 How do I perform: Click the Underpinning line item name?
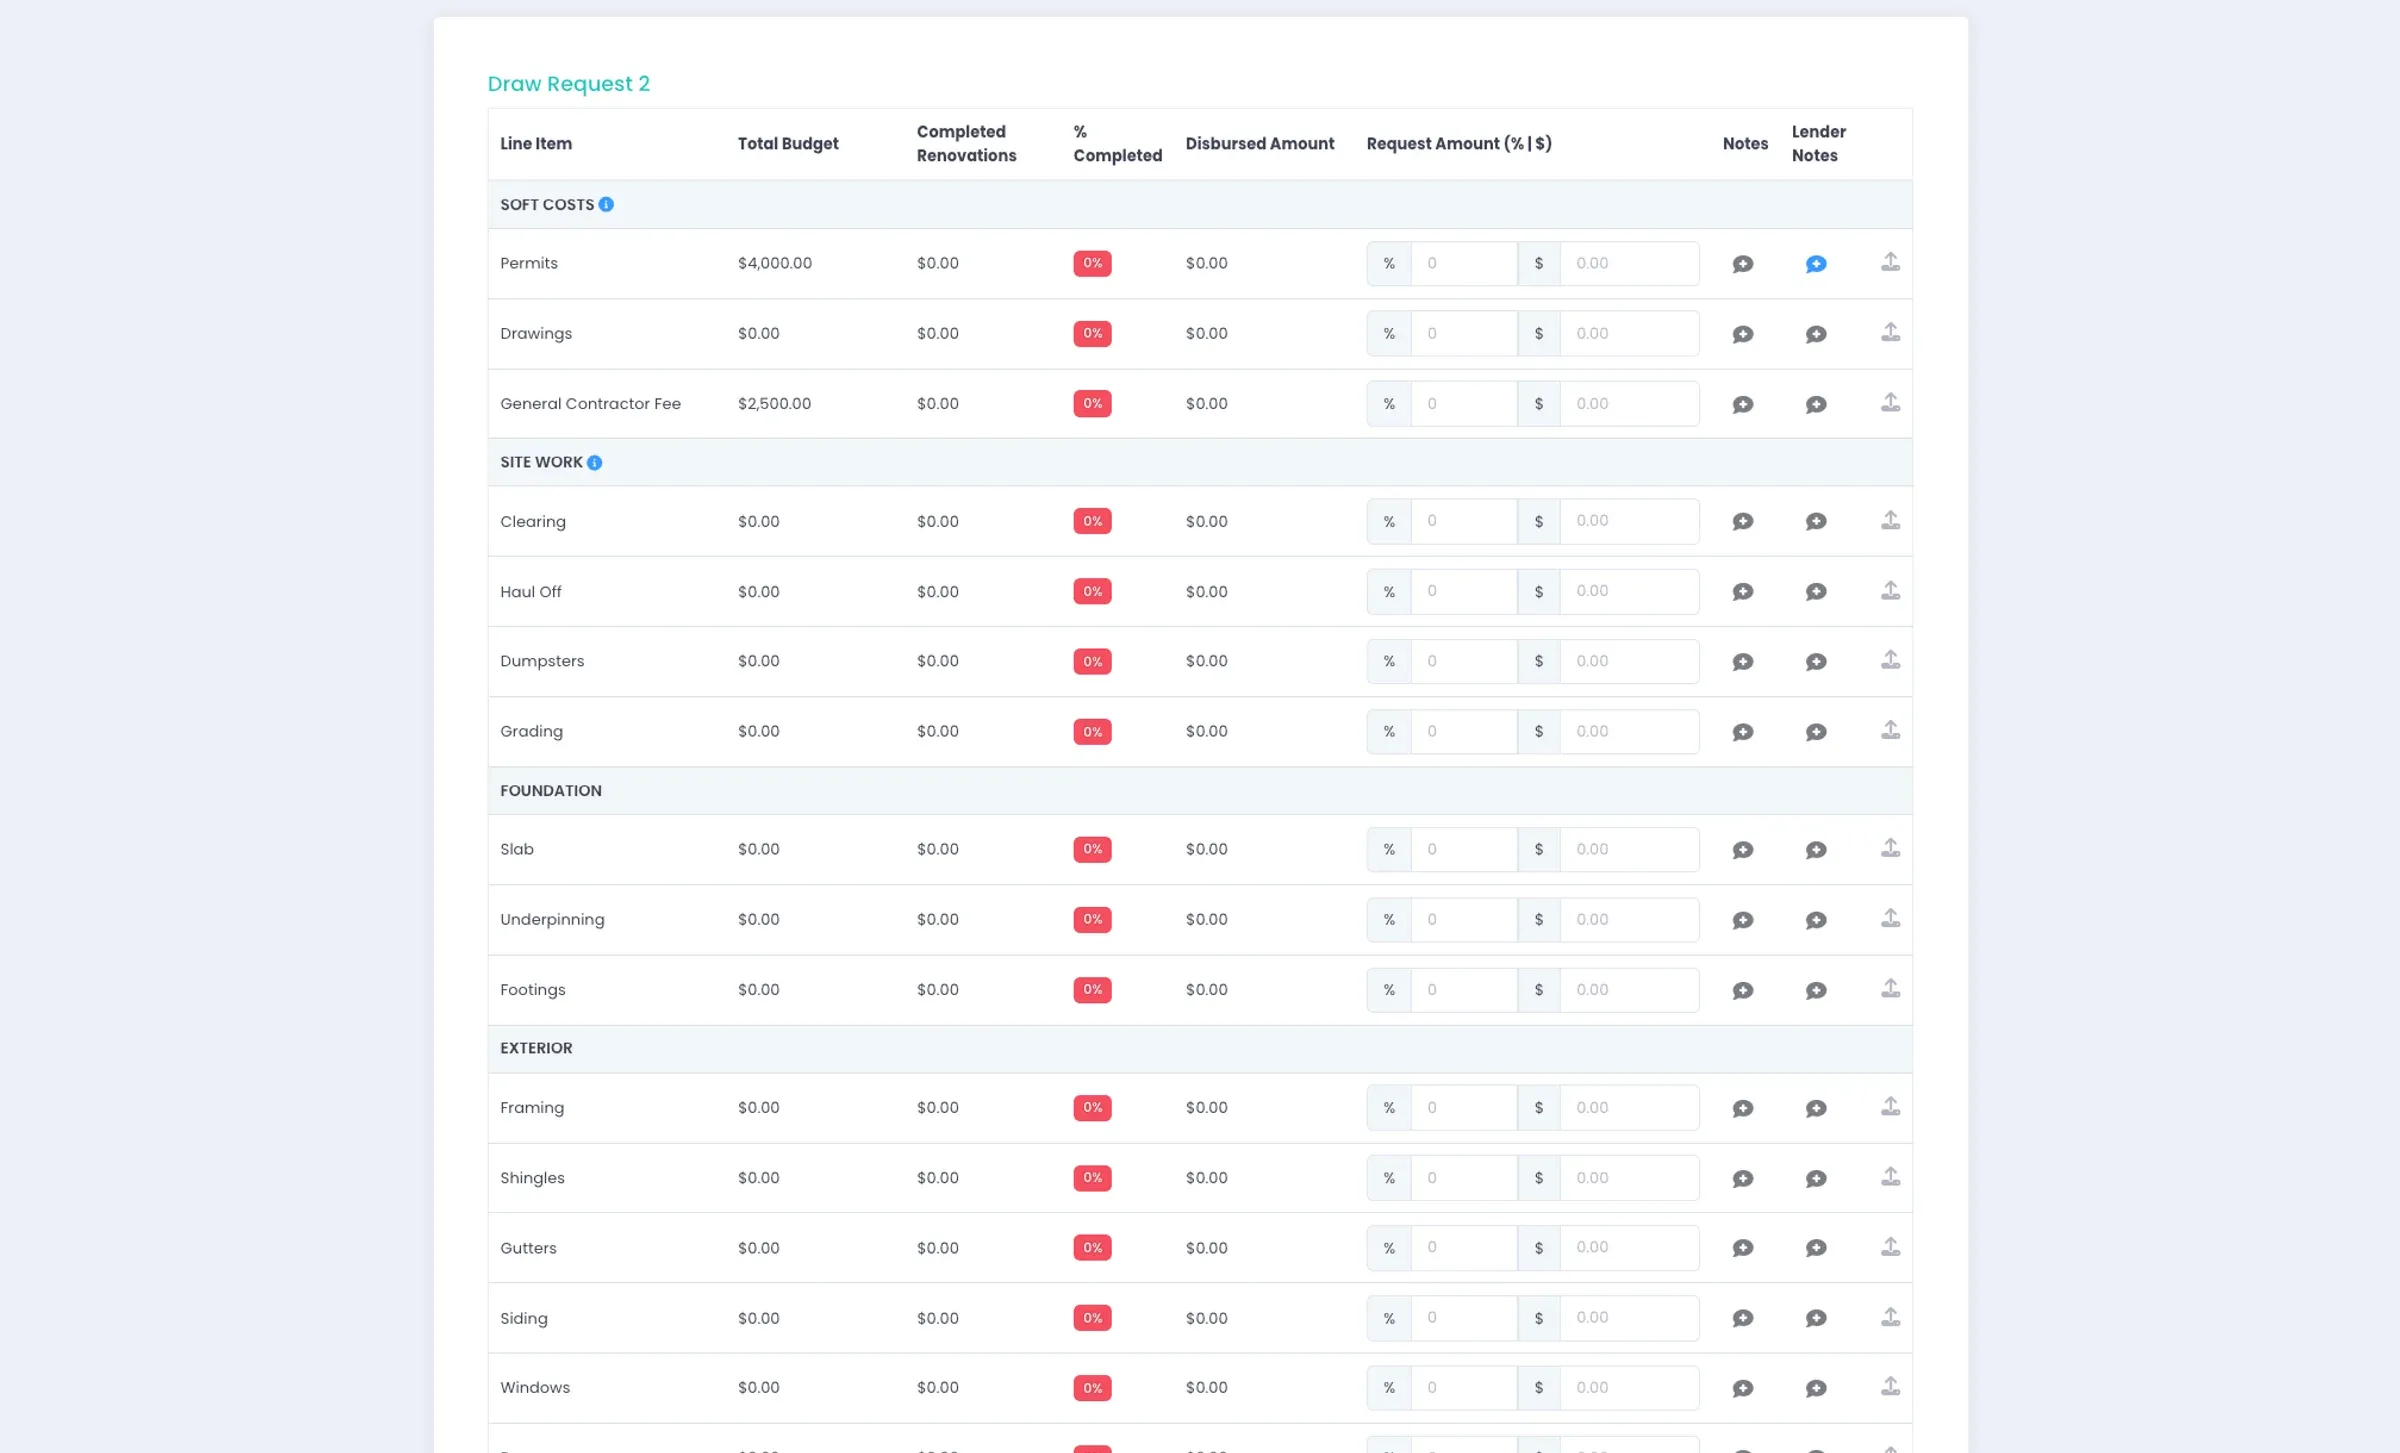coord(552,919)
